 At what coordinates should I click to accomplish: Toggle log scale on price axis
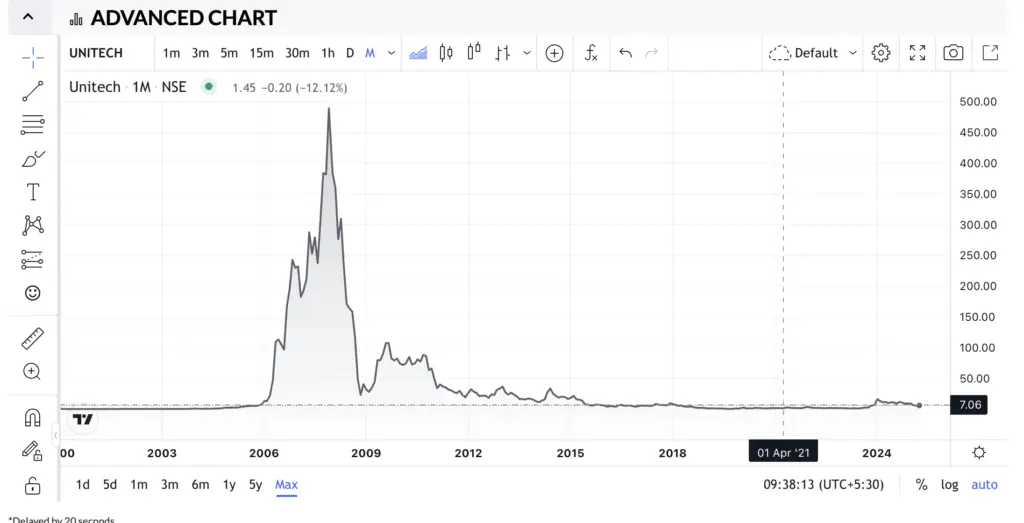pos(949,485)
